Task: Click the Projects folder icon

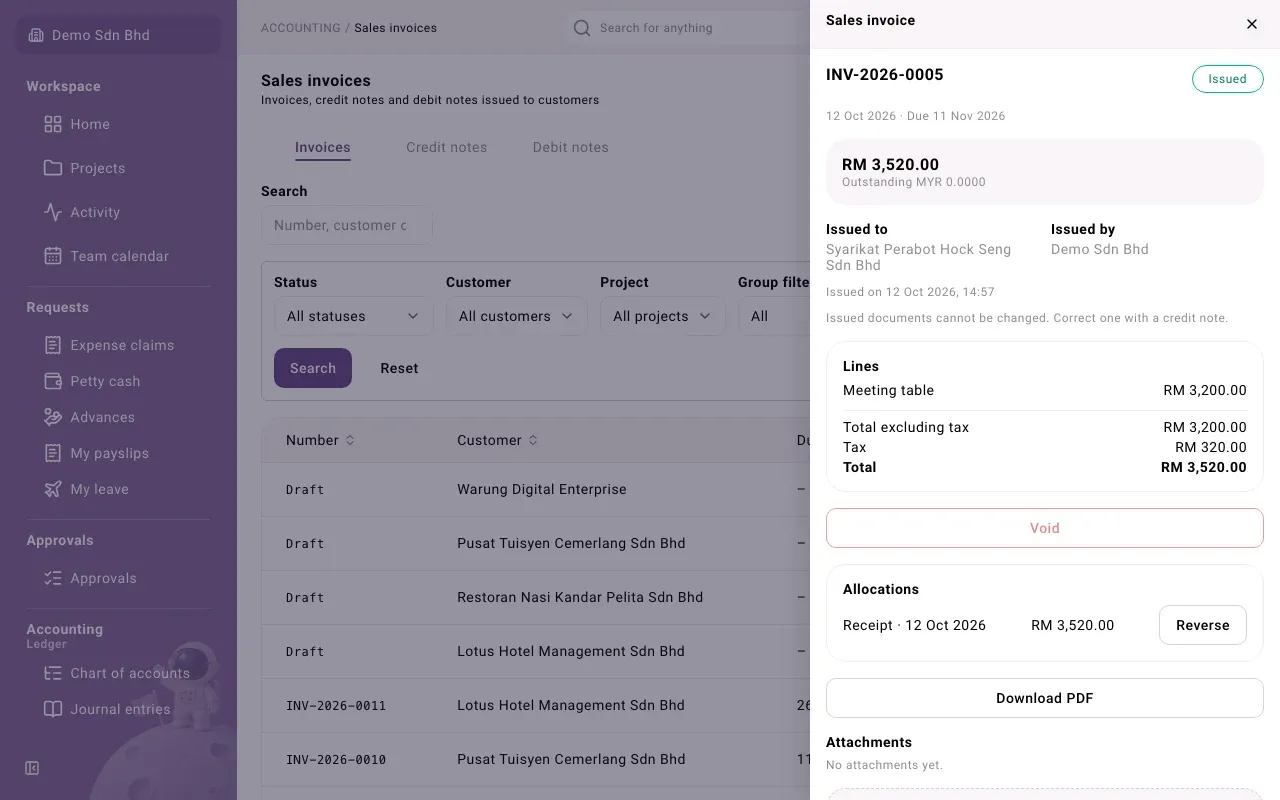Action: (x=53, y=168)
